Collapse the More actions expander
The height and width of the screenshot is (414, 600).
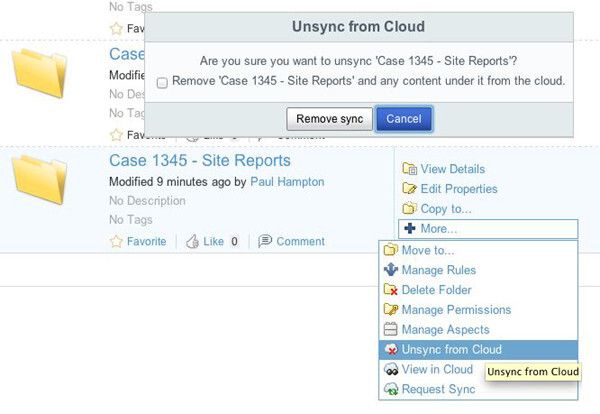click(x=488, y=228)
